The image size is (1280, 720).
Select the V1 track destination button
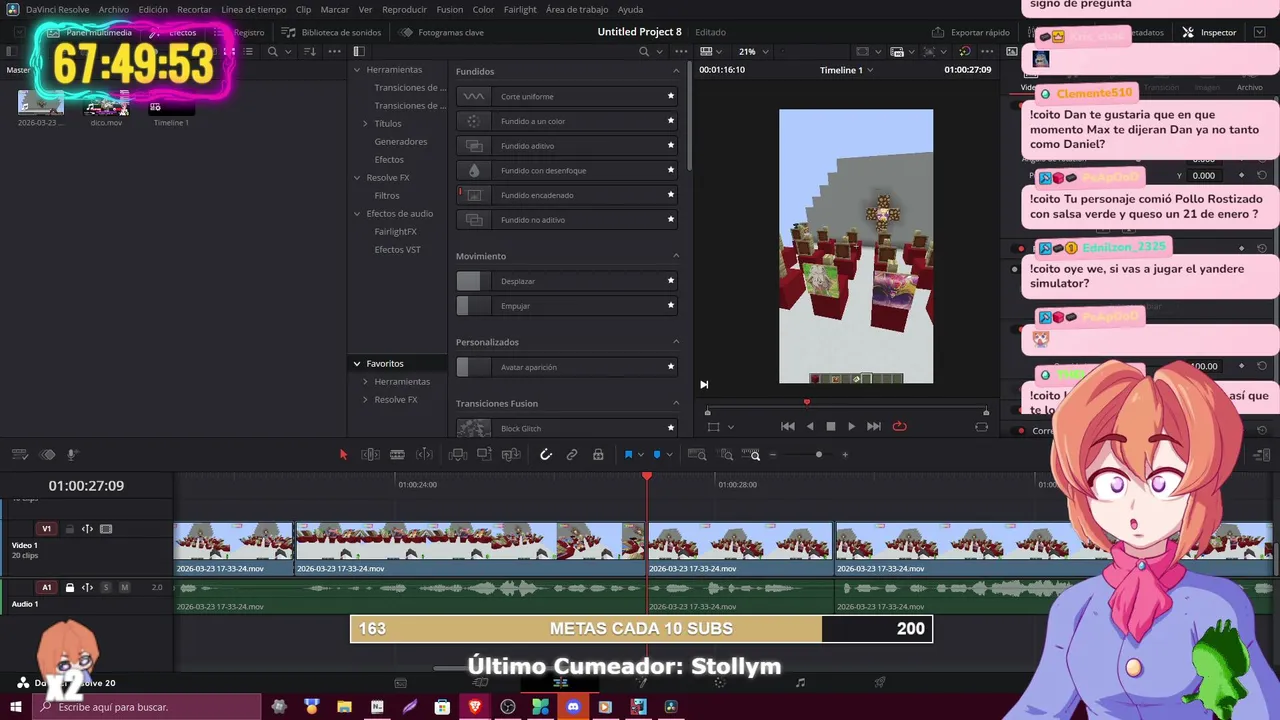point(46,529)
